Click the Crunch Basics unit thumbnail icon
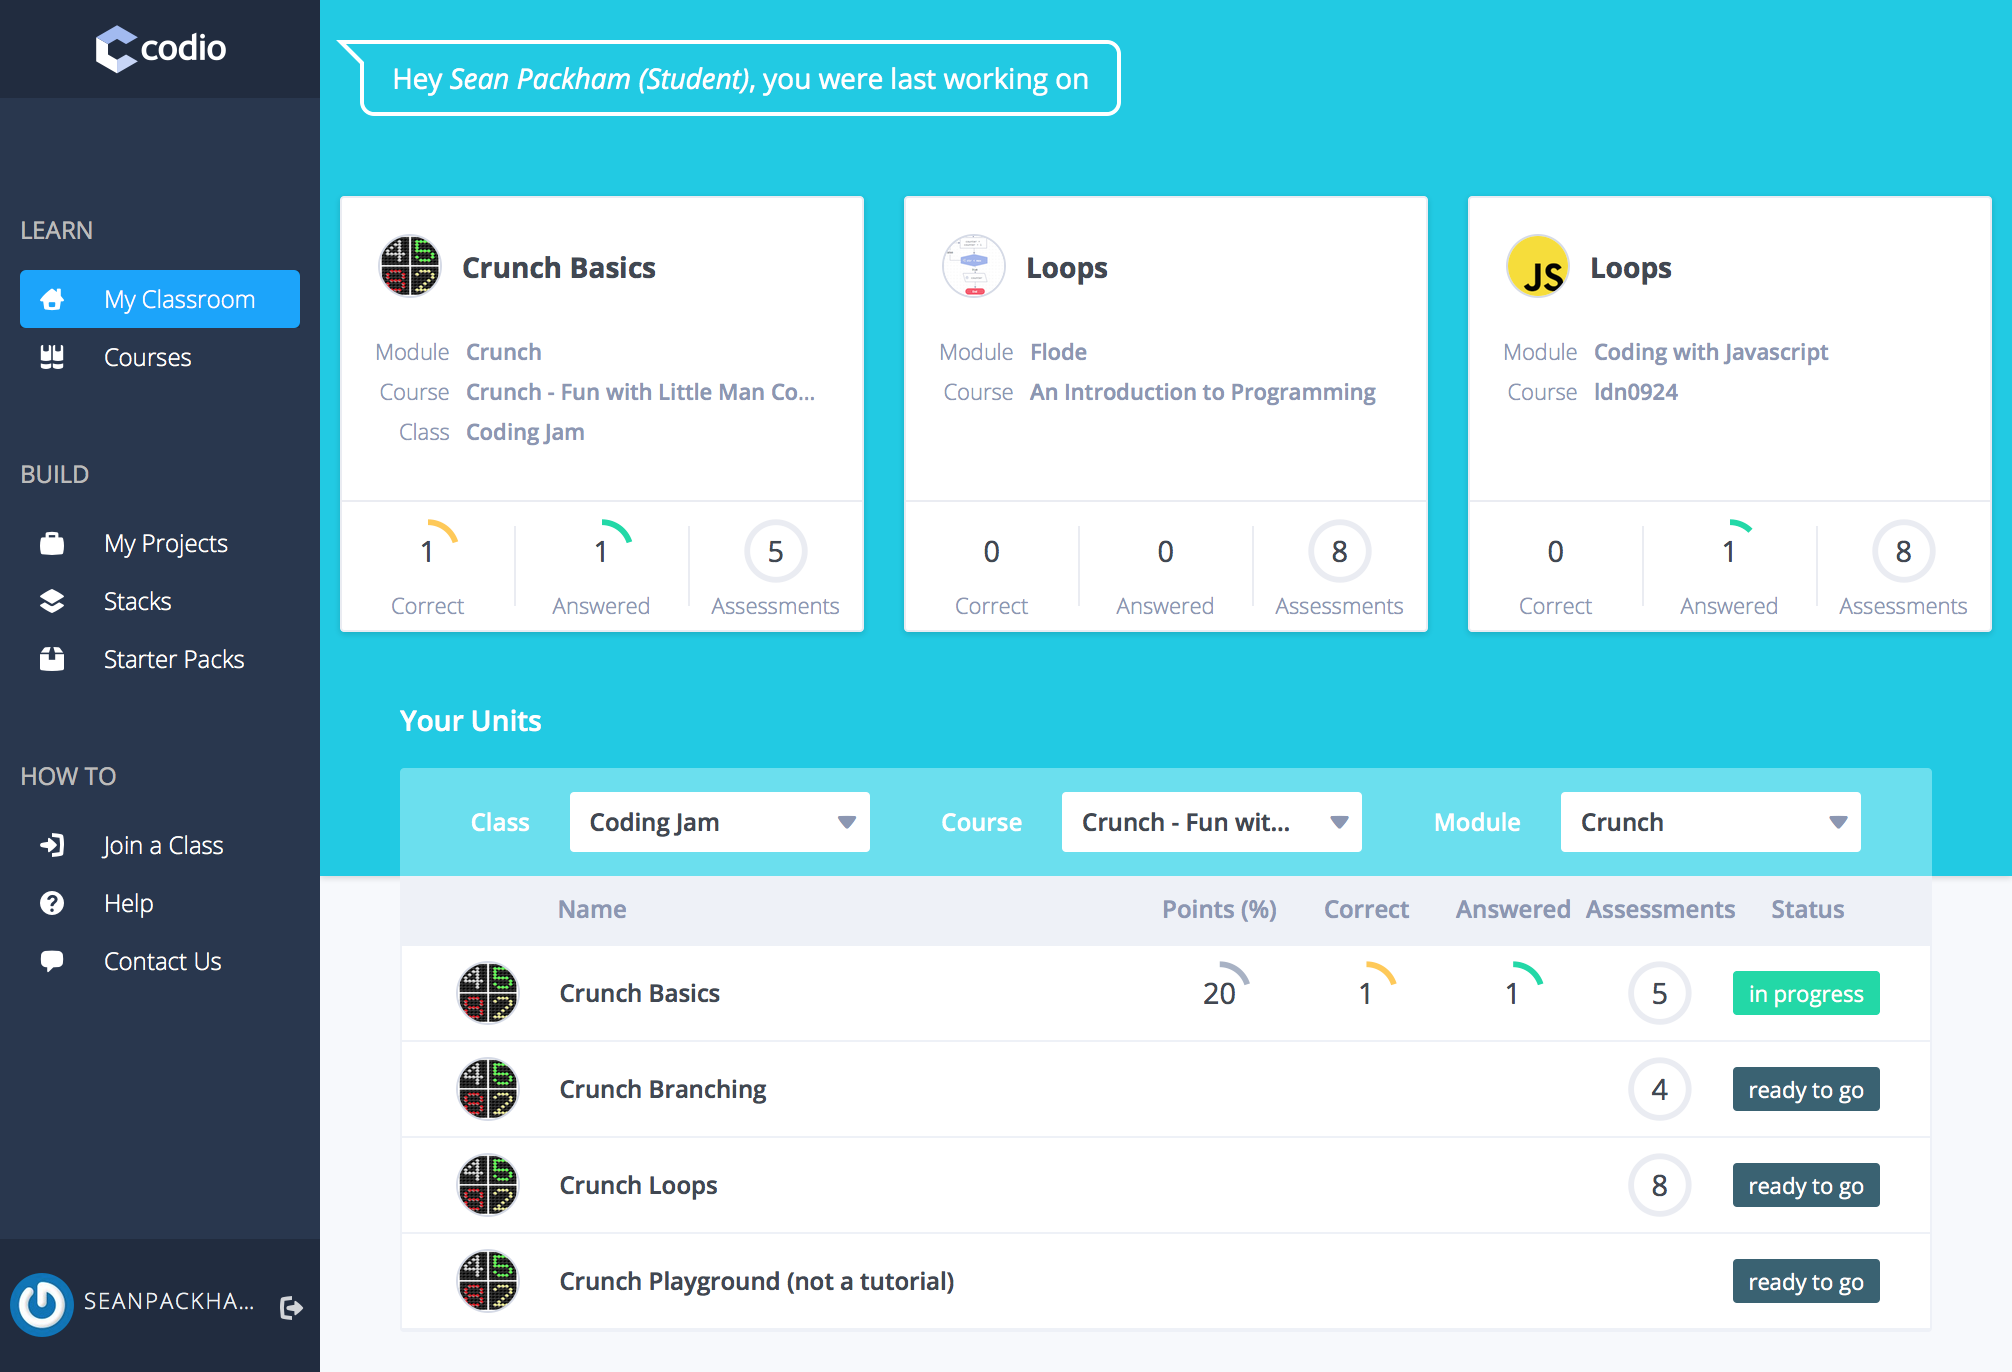 pos(491,993)
